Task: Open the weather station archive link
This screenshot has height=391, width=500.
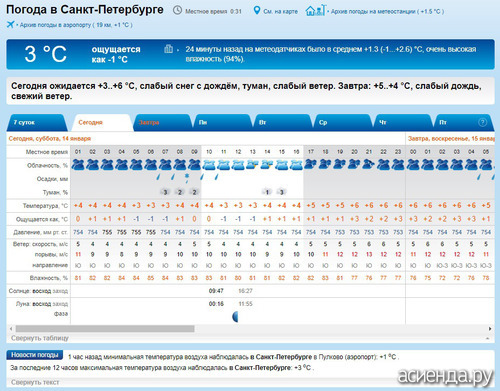Action: coord(387,11)
